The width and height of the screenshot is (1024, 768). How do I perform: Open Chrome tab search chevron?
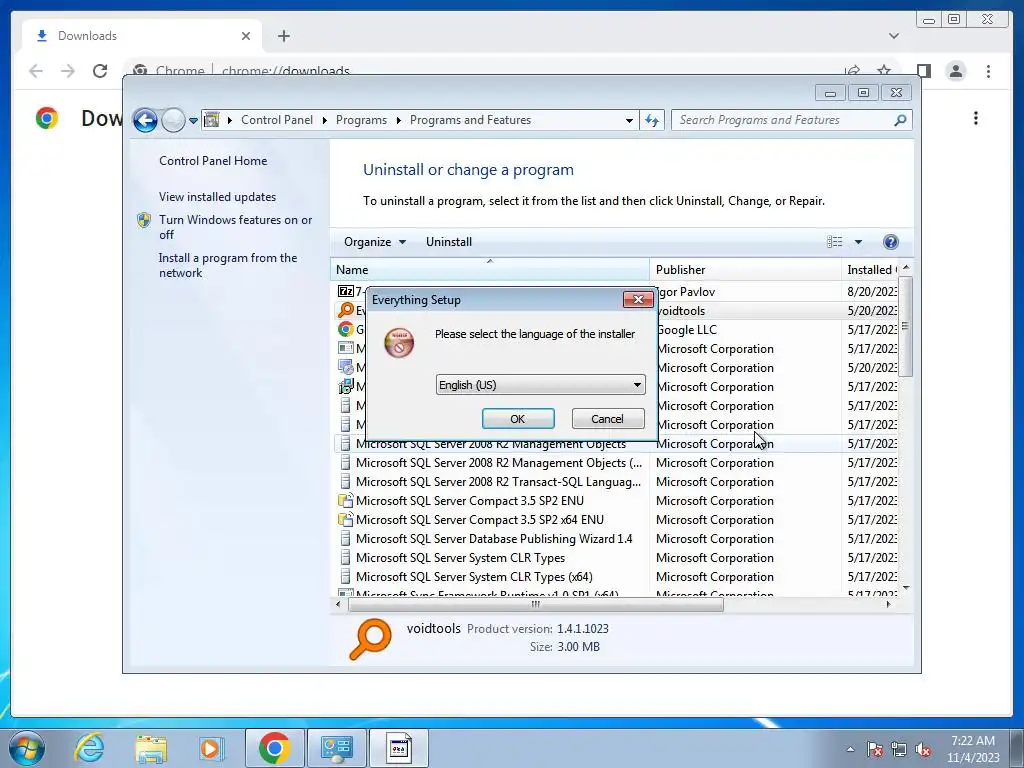click(894, 36)
